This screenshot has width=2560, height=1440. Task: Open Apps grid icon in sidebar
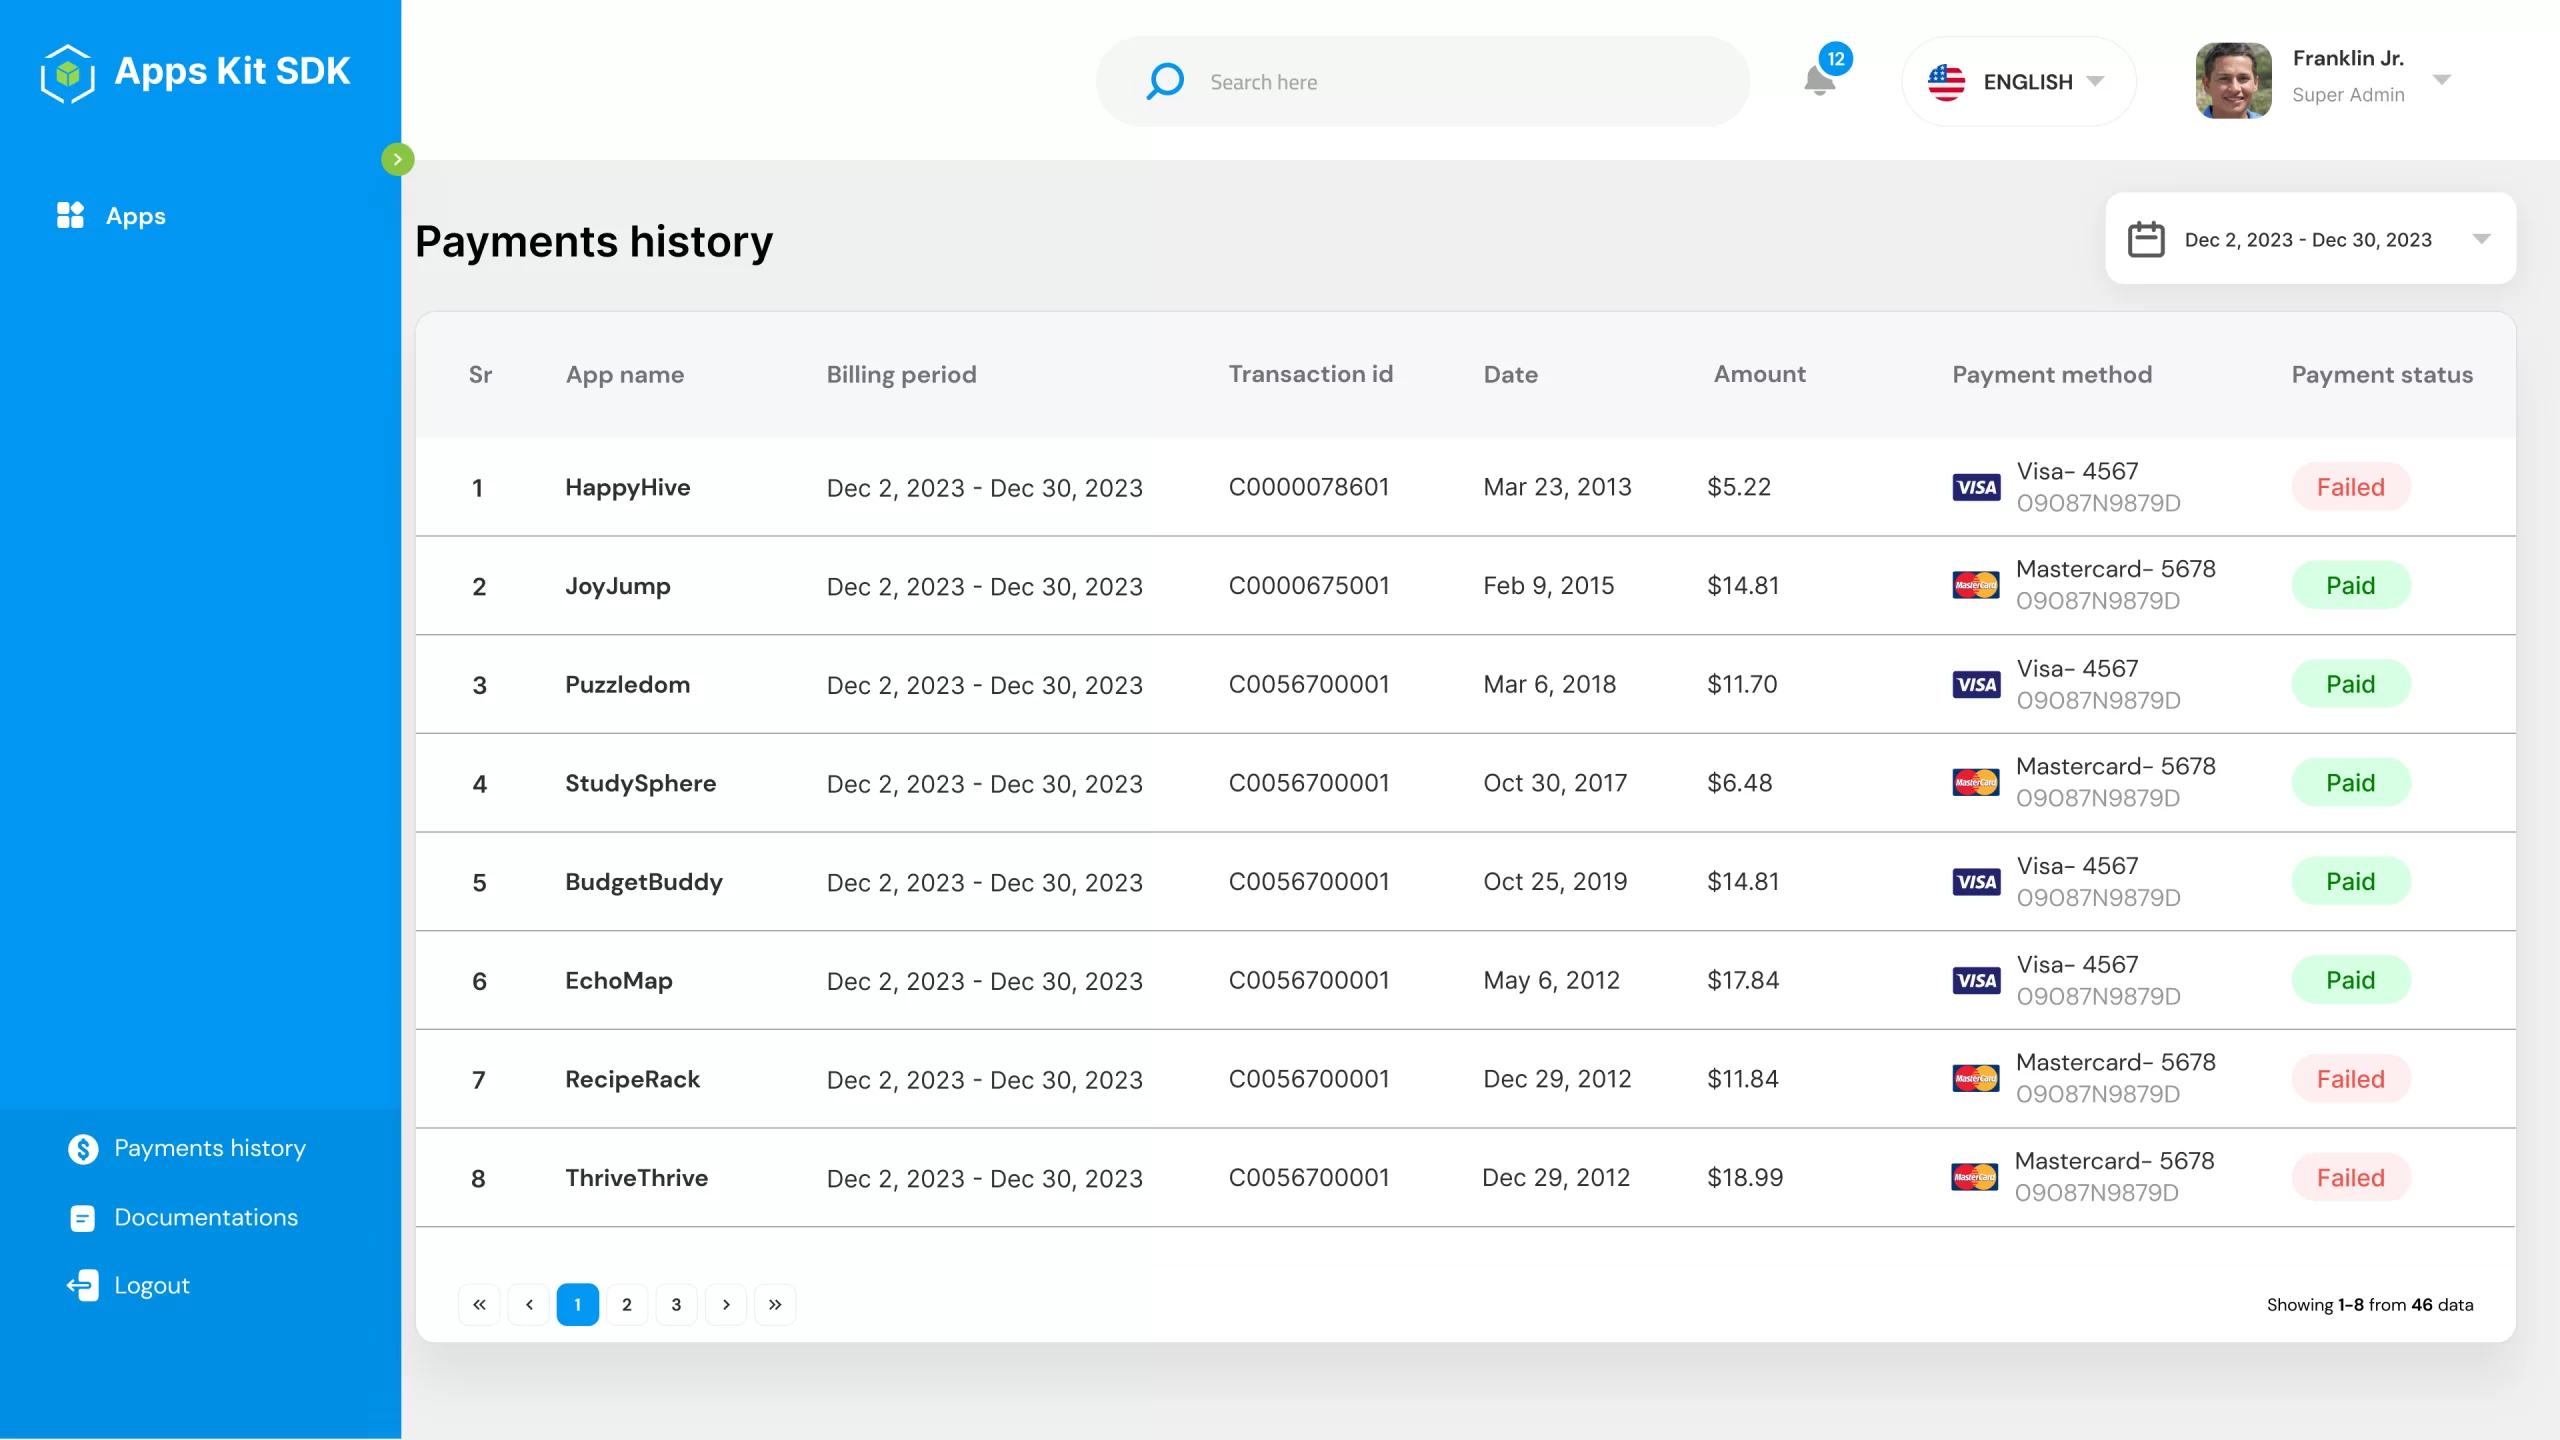70,215
